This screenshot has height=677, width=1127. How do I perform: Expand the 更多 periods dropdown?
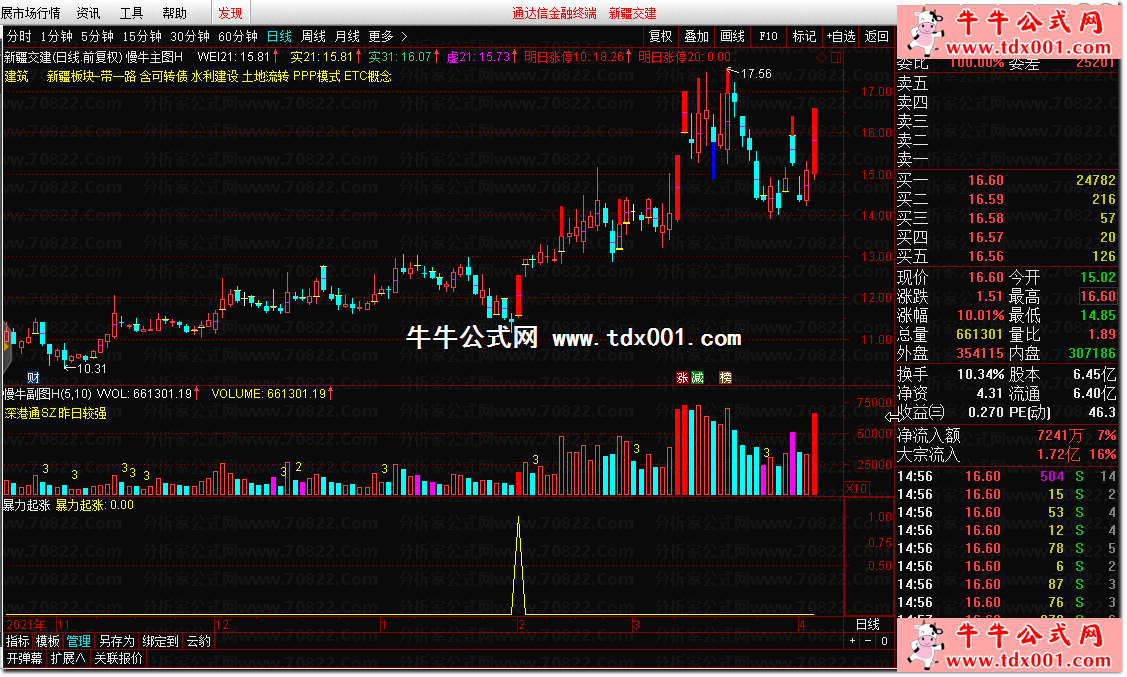coord(387,36)
